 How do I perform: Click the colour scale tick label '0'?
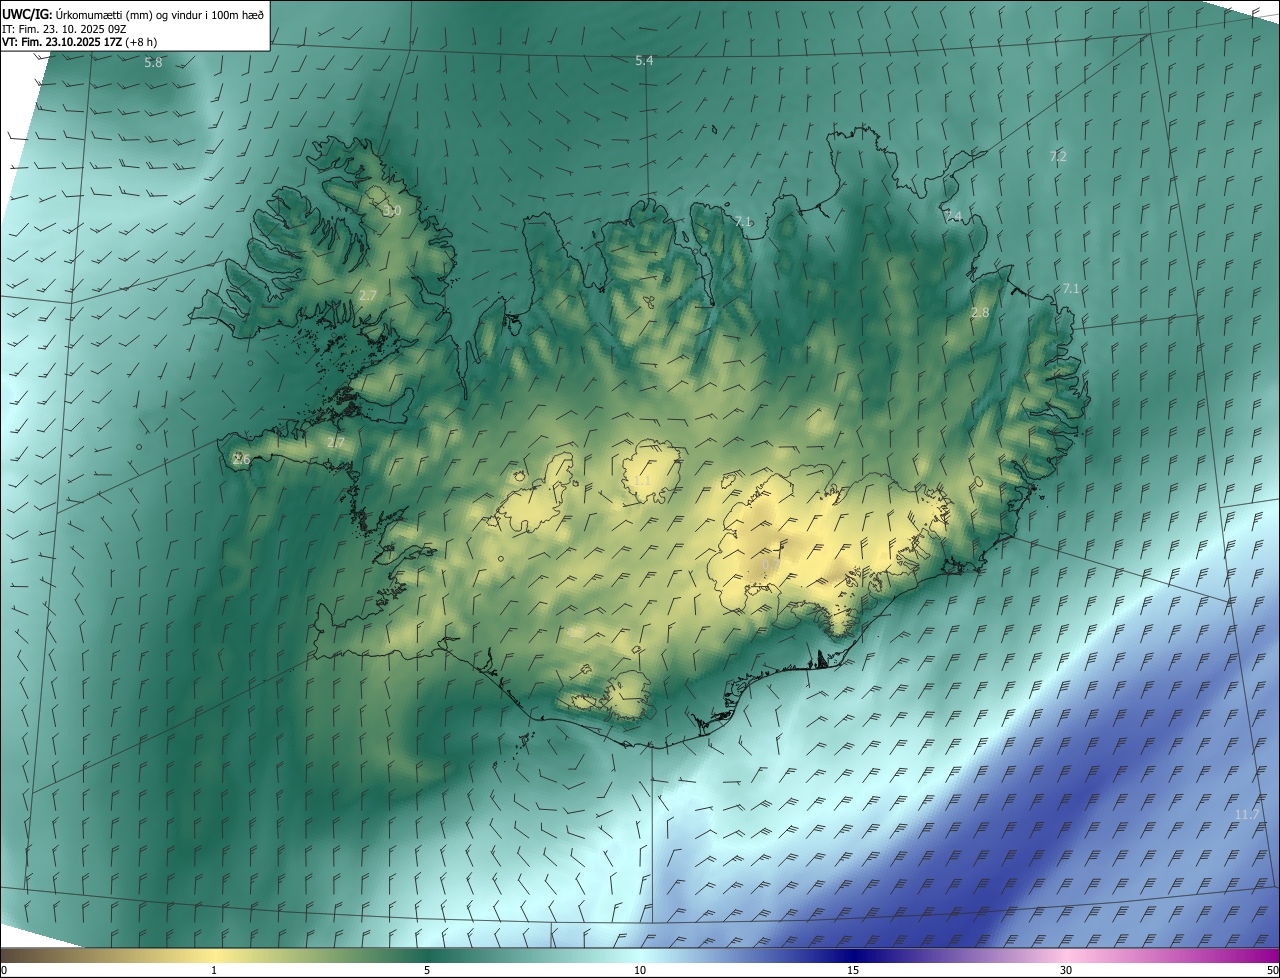[4, 970]
